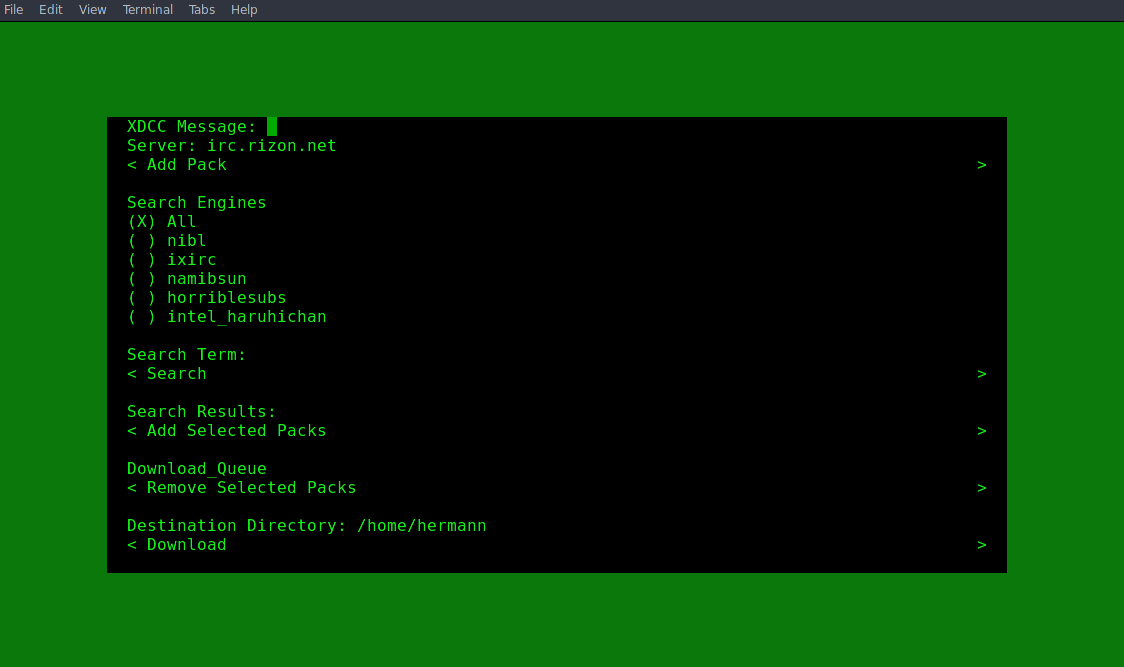The height and width of the screenshot is (667, 1124).
Task: Click the Search button
Action: (557, 374)
